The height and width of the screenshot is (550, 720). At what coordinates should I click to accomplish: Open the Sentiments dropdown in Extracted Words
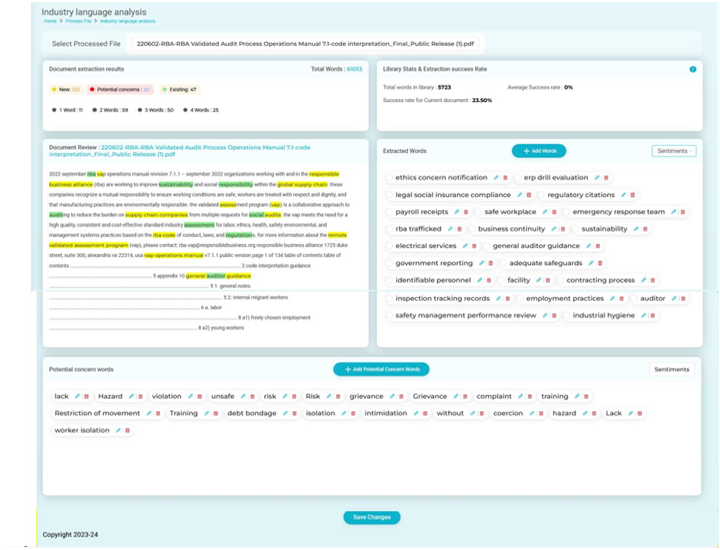pos(674,151)
